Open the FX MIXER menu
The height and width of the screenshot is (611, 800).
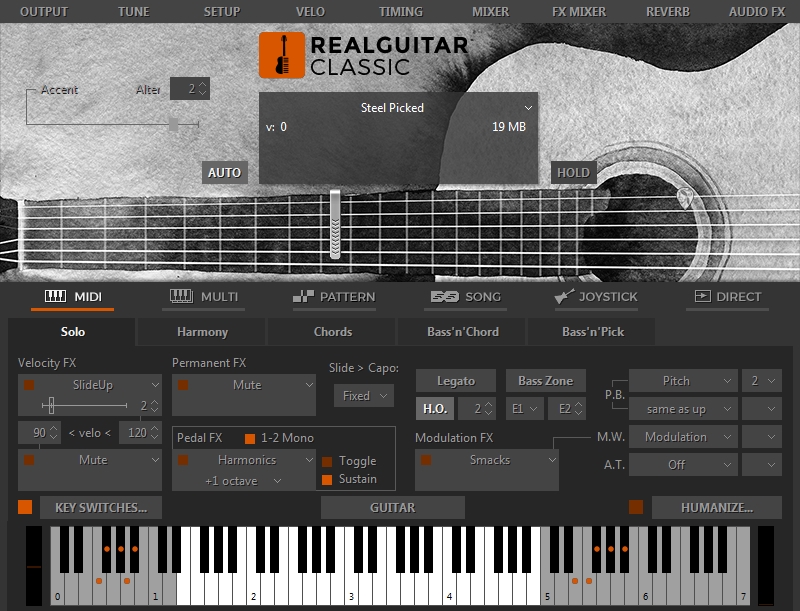[x=579, y=11]
